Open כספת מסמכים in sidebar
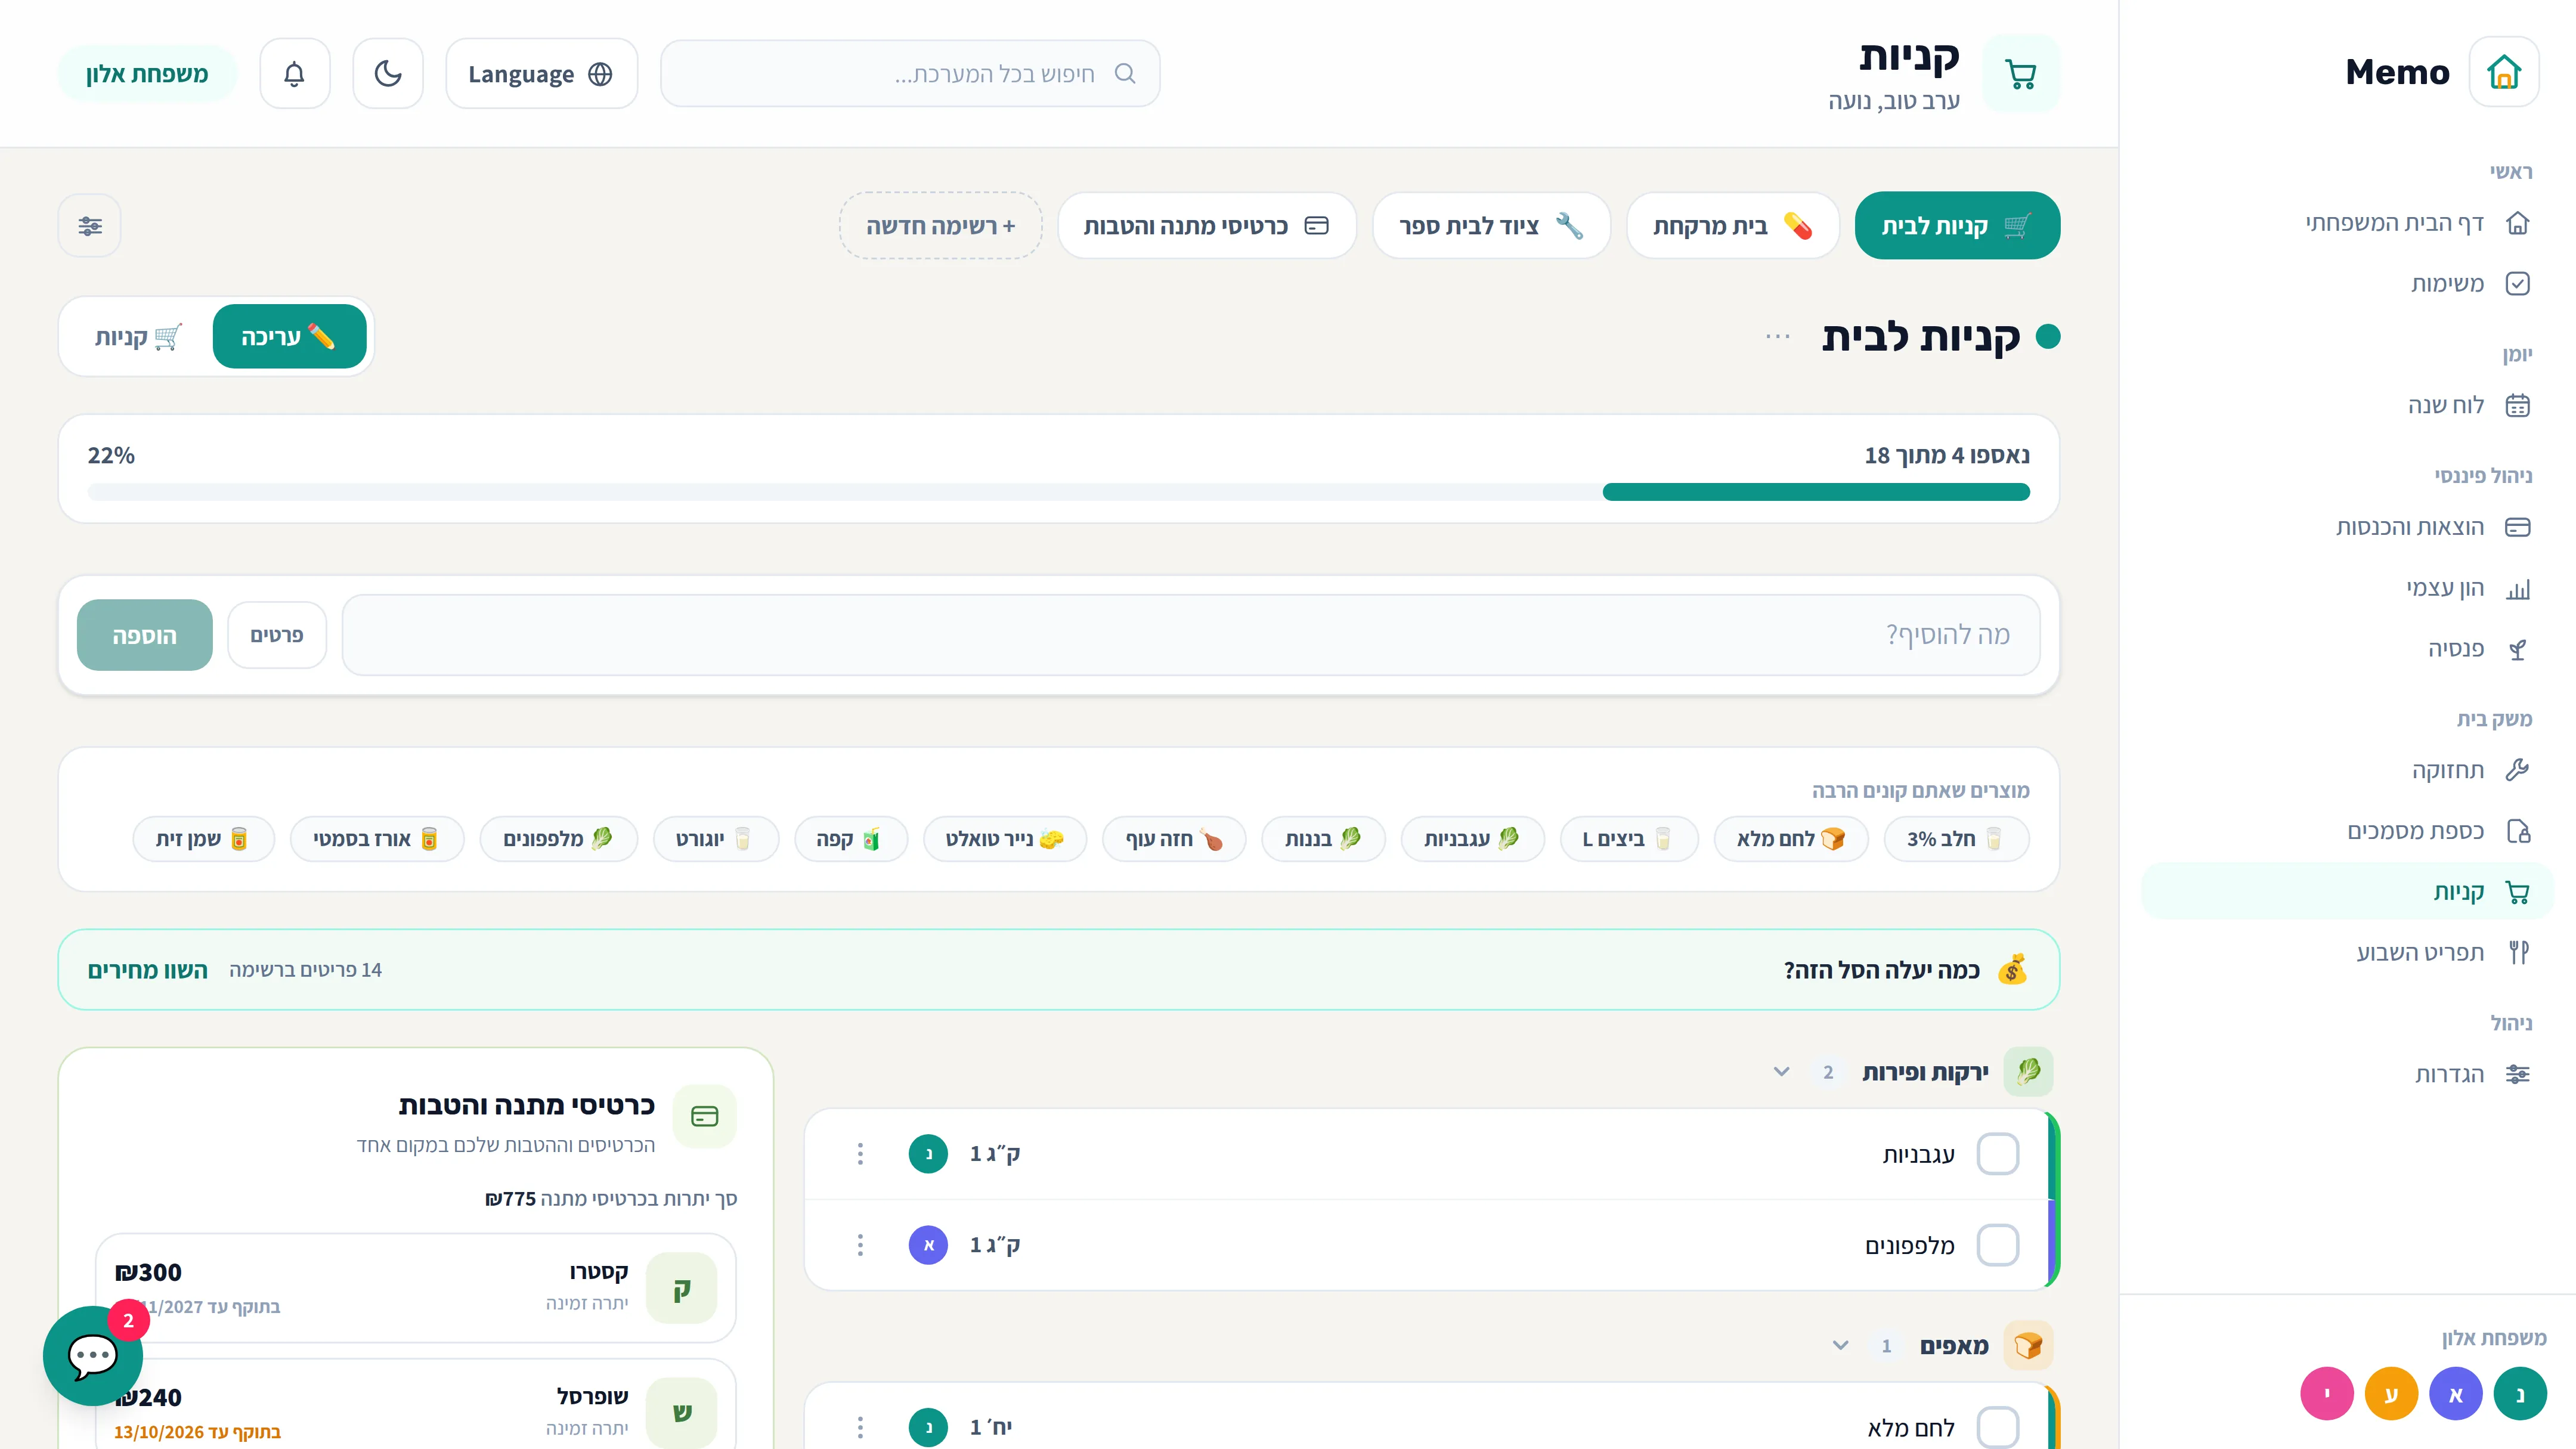The height and width of the screenshot is (1449, 2576). (2347, 831)
